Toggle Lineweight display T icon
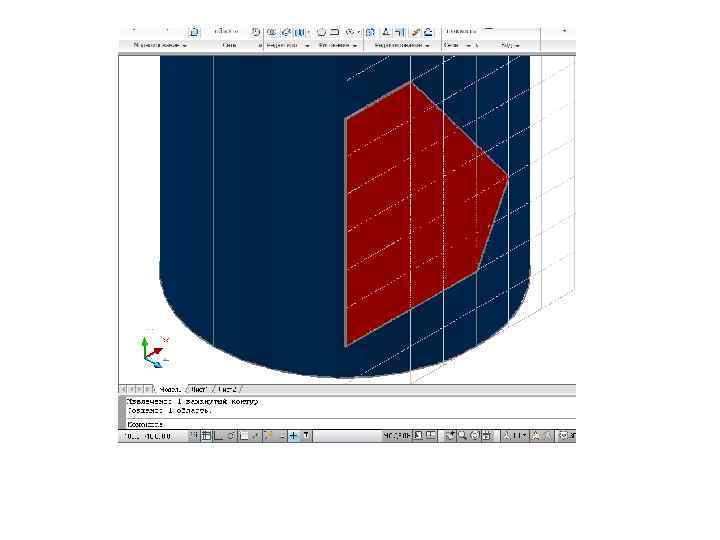720x540 pixels. click(x=306, y=436)
